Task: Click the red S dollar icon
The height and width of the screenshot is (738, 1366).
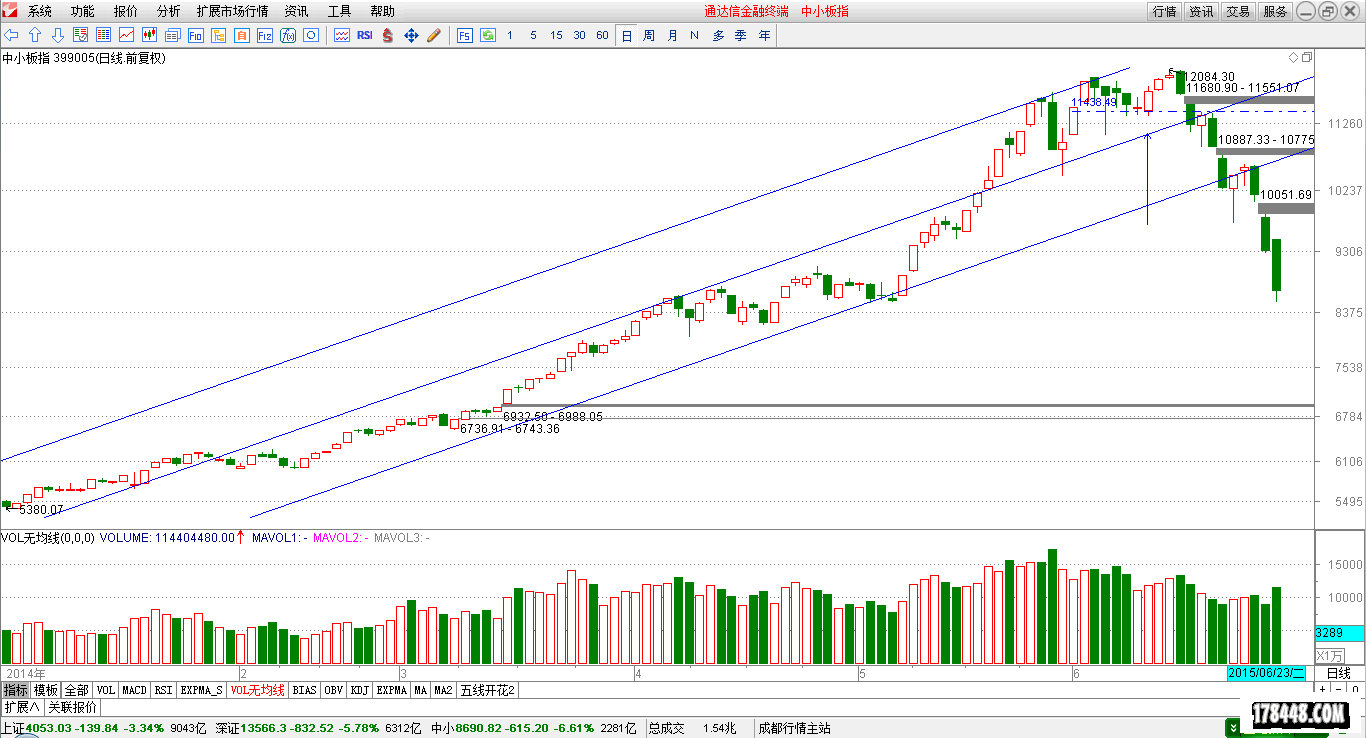Action: [388, 35]
